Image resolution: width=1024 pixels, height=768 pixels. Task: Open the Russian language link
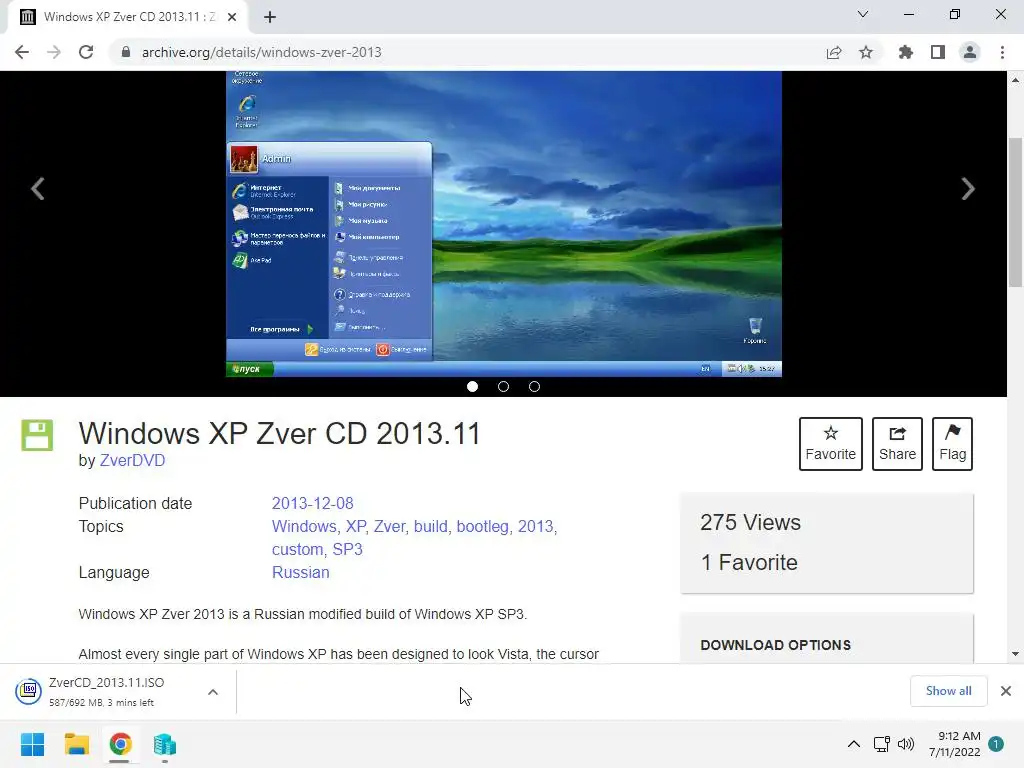(x=300, y=573)
